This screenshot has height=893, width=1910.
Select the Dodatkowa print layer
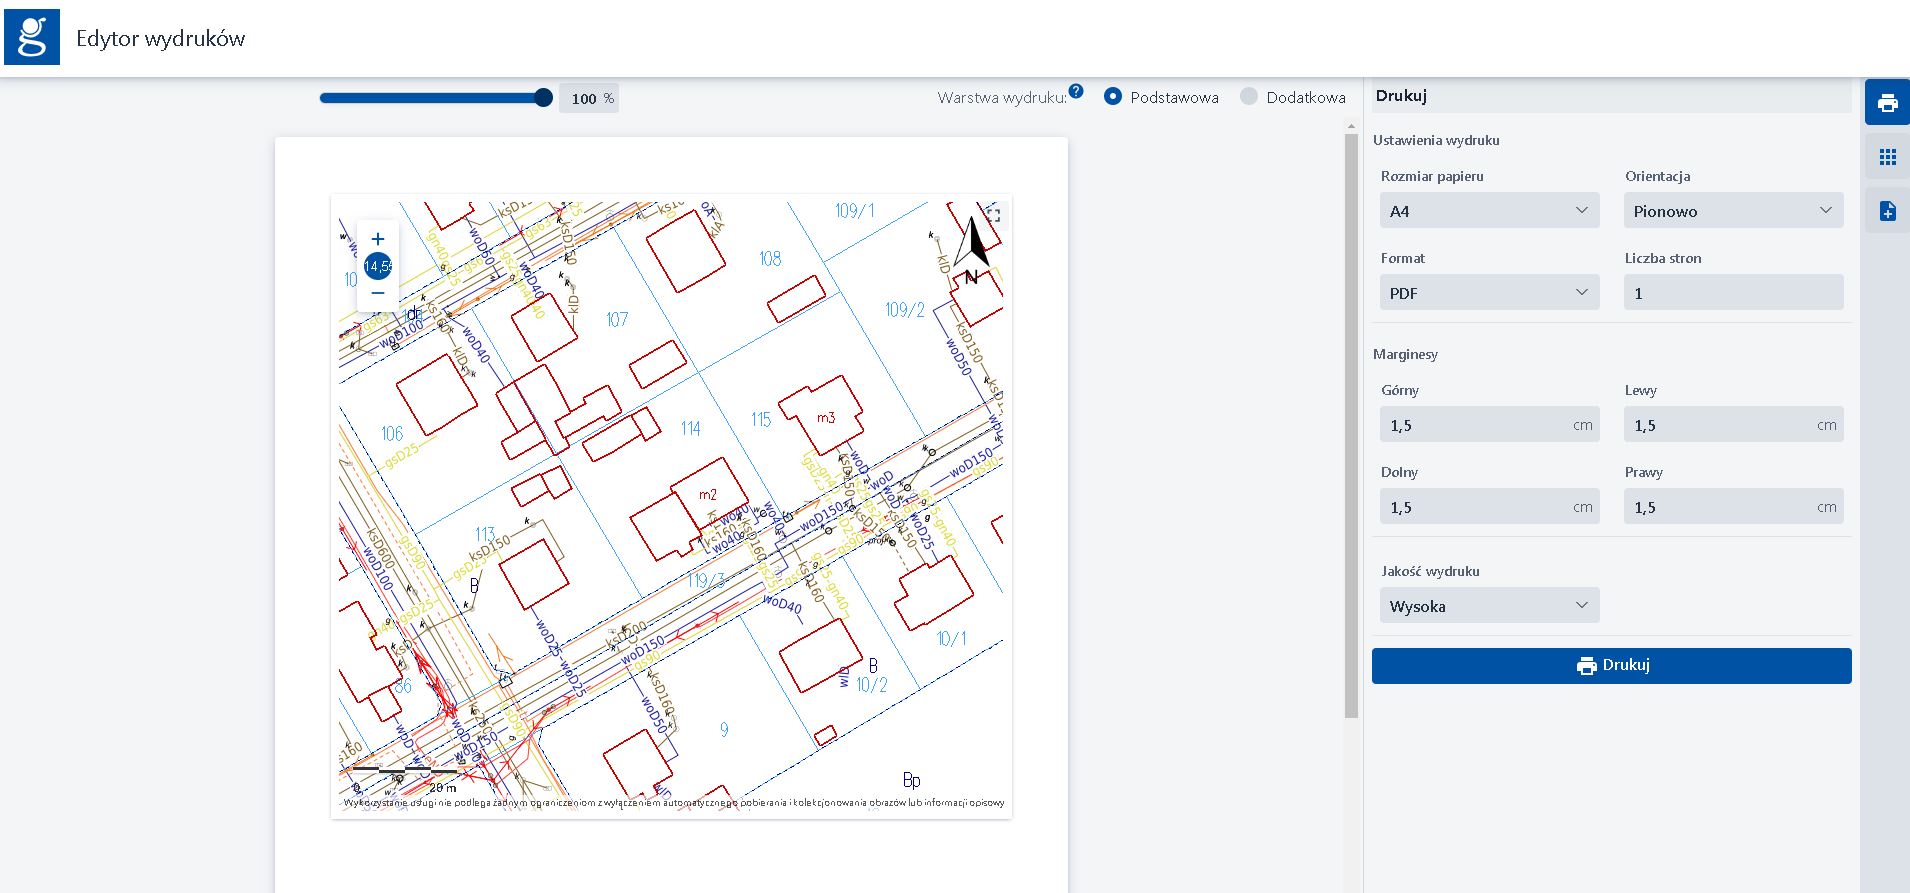pos(1249,97)
